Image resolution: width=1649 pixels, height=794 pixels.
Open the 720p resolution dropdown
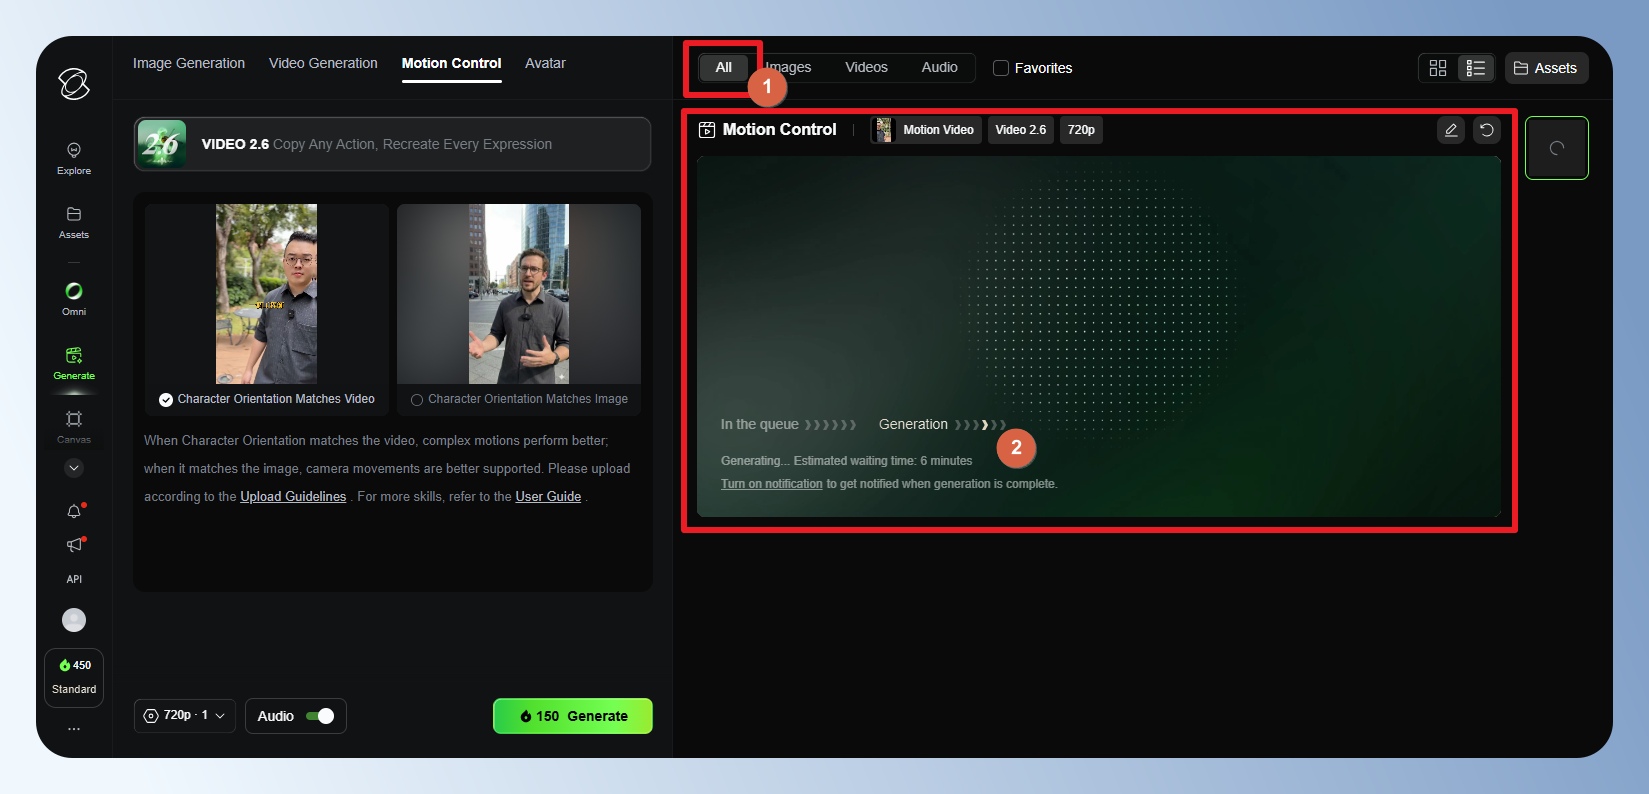click(185, 716)
